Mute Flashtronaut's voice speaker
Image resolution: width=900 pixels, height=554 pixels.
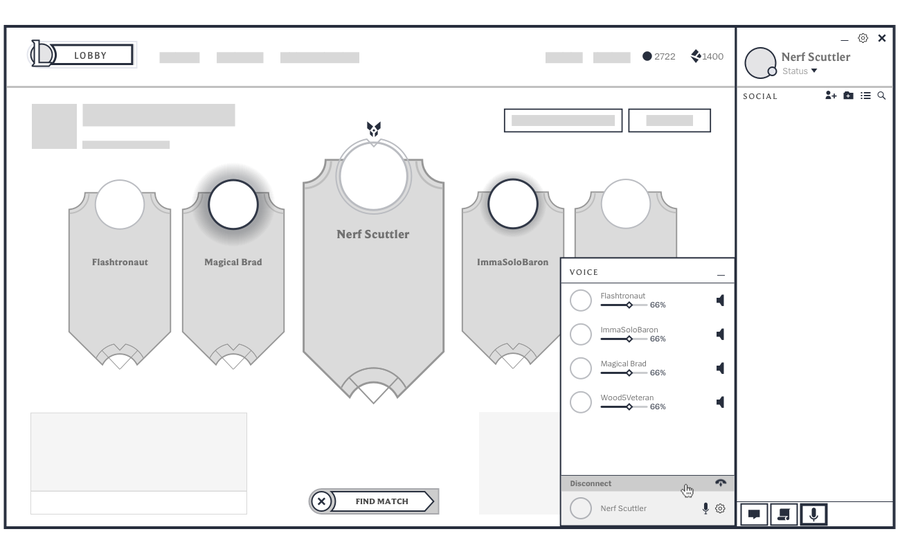pyautogui.click(x=720, y=300)
